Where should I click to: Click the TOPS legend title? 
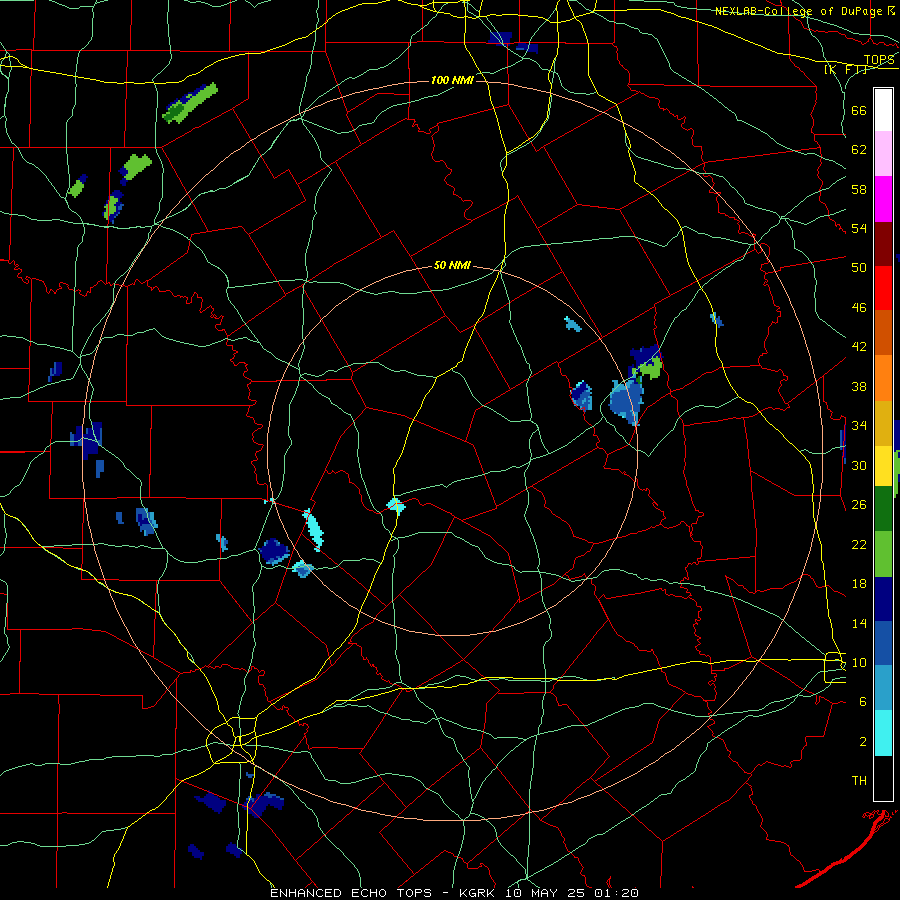[879, 60]
